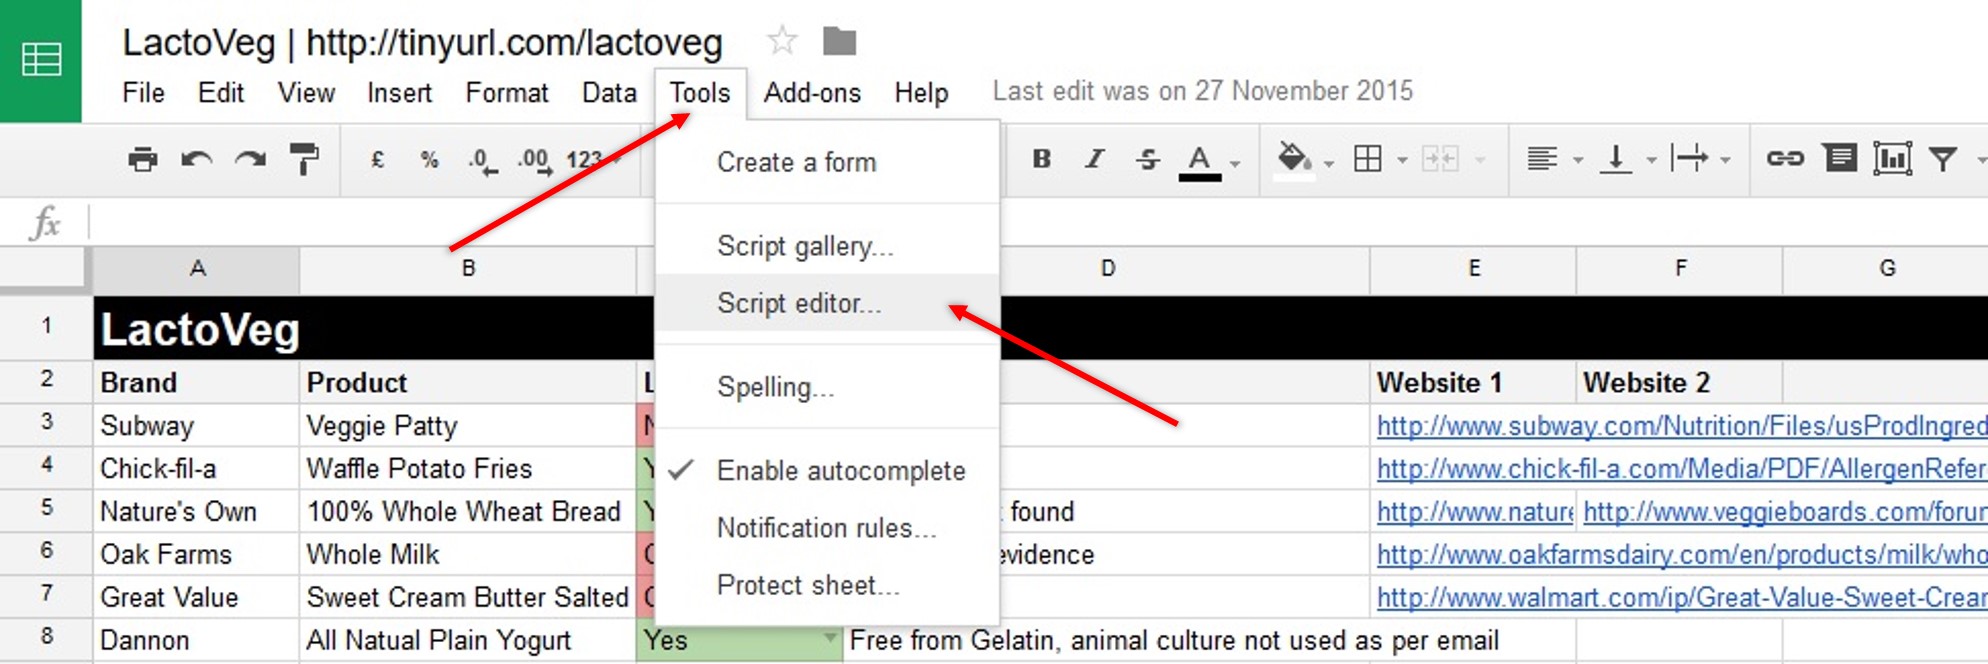Open the fill color paint bucket
The image size is (1988, 664).
pyautogui.click(x=1294, y=158)
